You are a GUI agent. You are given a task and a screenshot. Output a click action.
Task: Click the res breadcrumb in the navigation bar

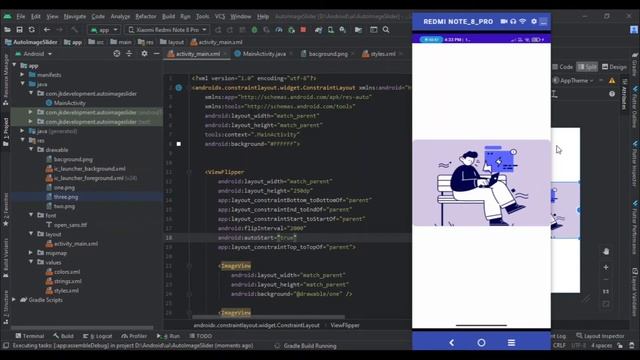tap(146, 42)
